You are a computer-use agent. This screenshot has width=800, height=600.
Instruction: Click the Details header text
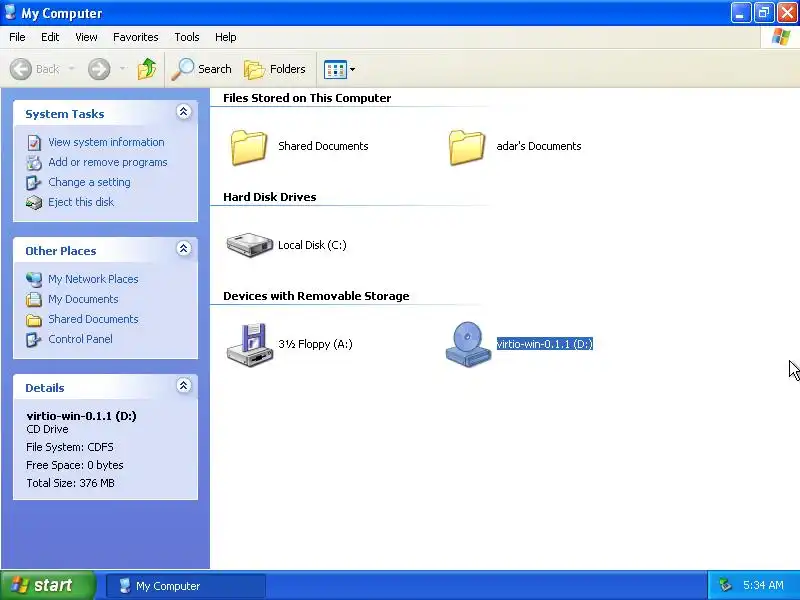point(45,388)
